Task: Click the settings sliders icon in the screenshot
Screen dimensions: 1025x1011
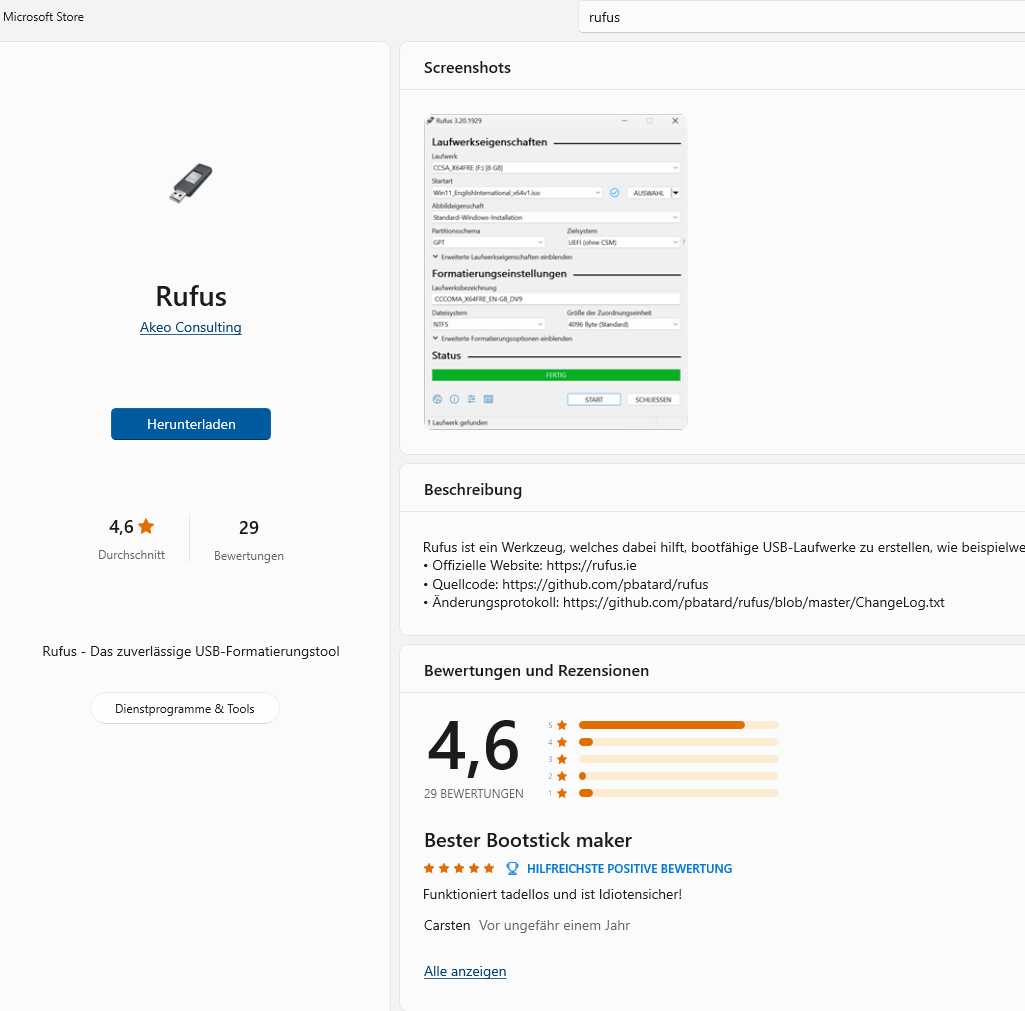Action: pyautogui.click(x=471, y=399)
